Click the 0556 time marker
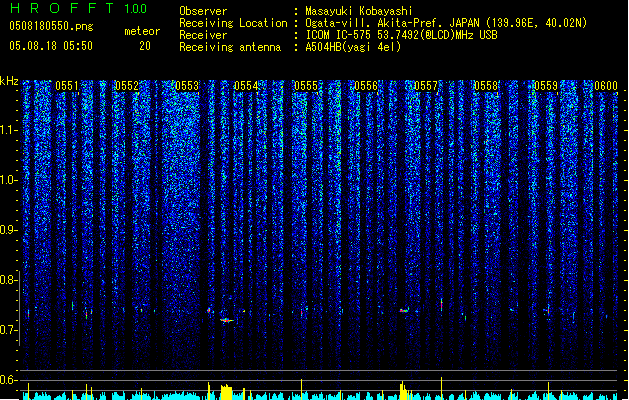 (366, 86)
